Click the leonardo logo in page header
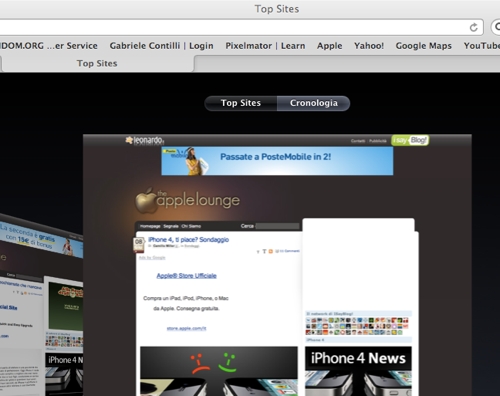This screenshot has width=500, height=396. 145,140
